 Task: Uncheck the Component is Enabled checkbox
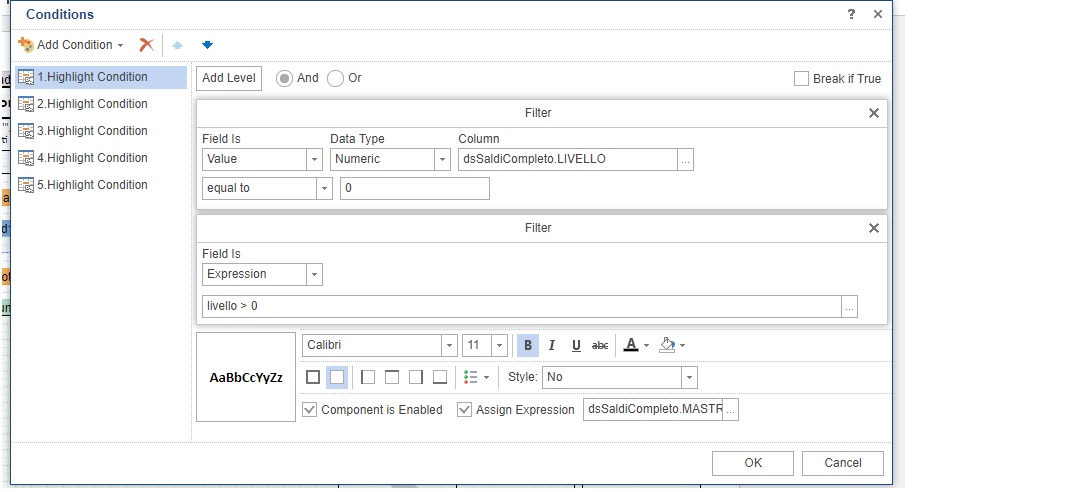click(x=310, y=409)
